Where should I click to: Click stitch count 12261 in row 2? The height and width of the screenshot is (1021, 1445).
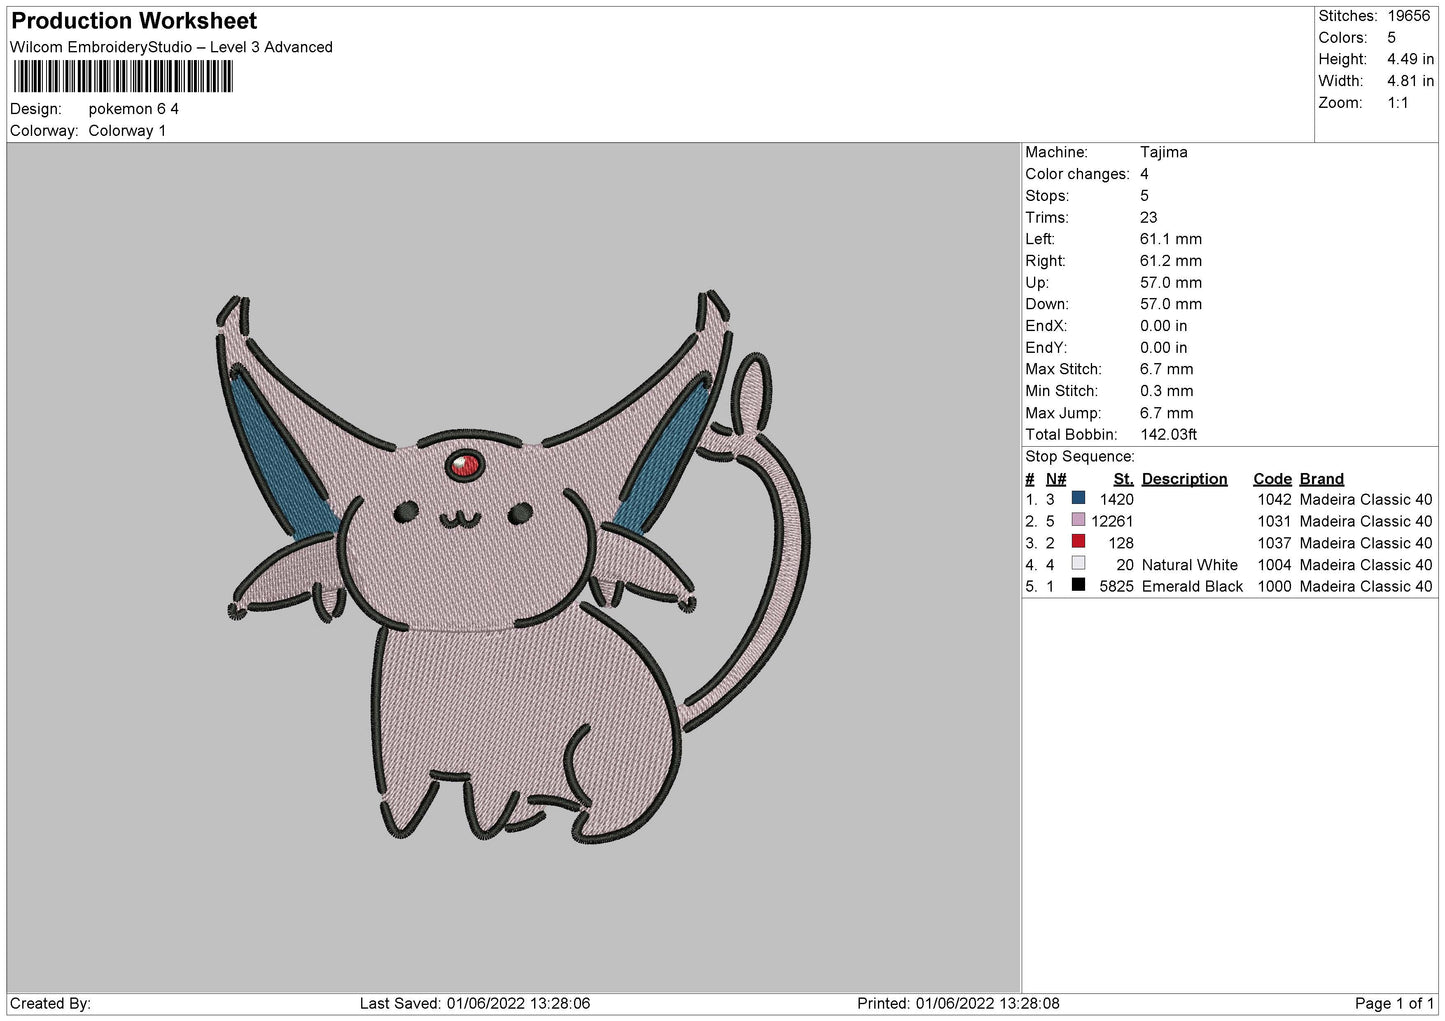[x=1112, y=521]
